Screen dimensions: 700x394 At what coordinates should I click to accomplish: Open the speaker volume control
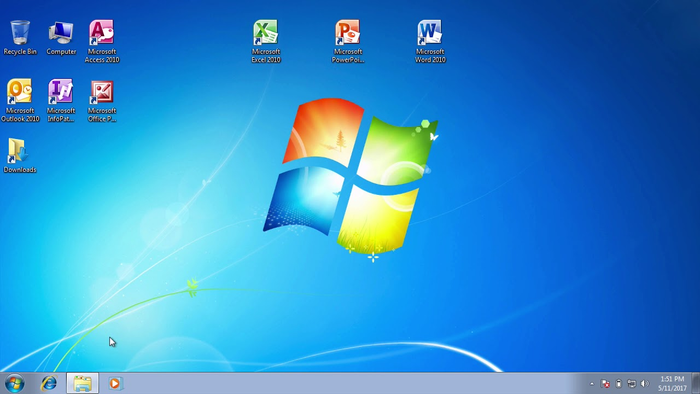click(645, 384)
